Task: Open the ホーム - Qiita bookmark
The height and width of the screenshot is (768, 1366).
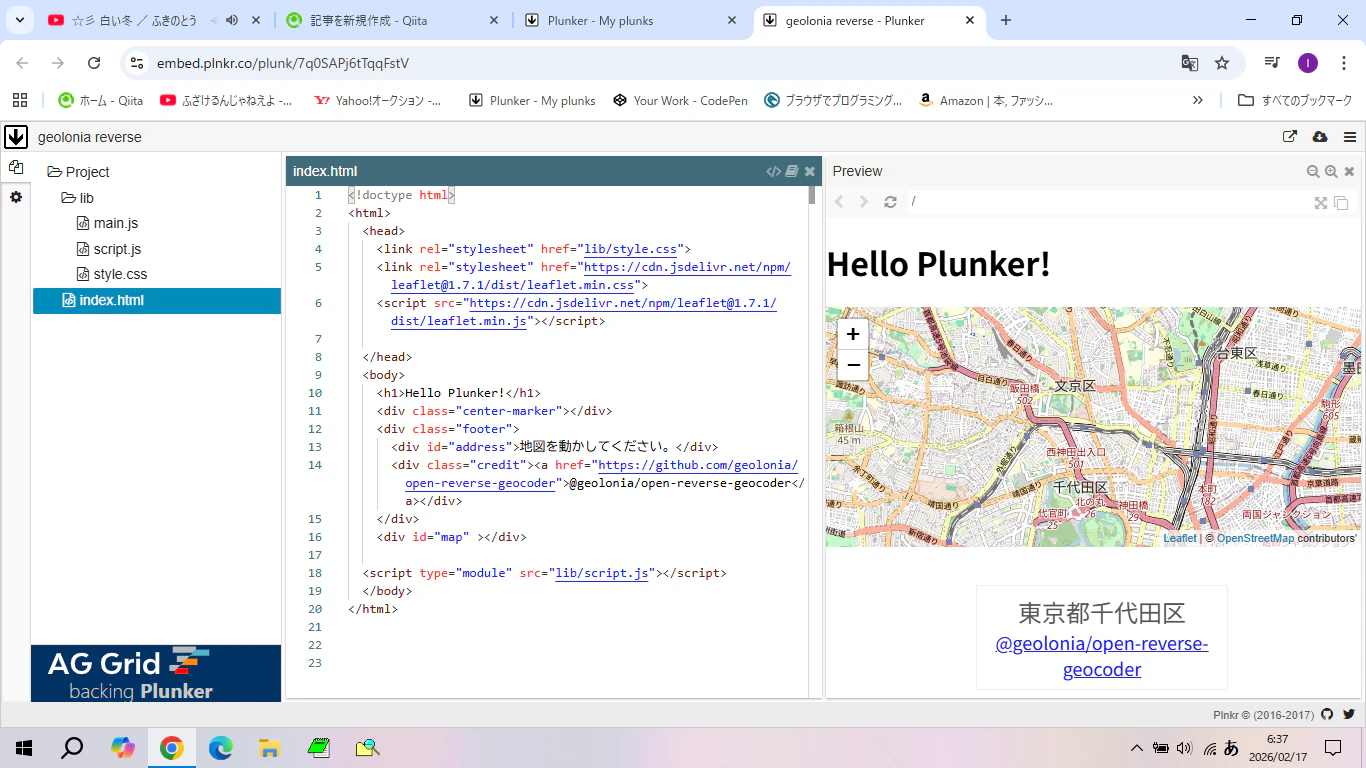Action: (101, 100)
